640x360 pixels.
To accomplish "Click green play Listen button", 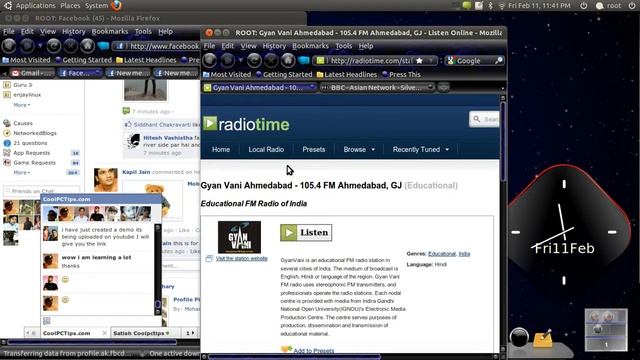I will [x=306, y=232].
